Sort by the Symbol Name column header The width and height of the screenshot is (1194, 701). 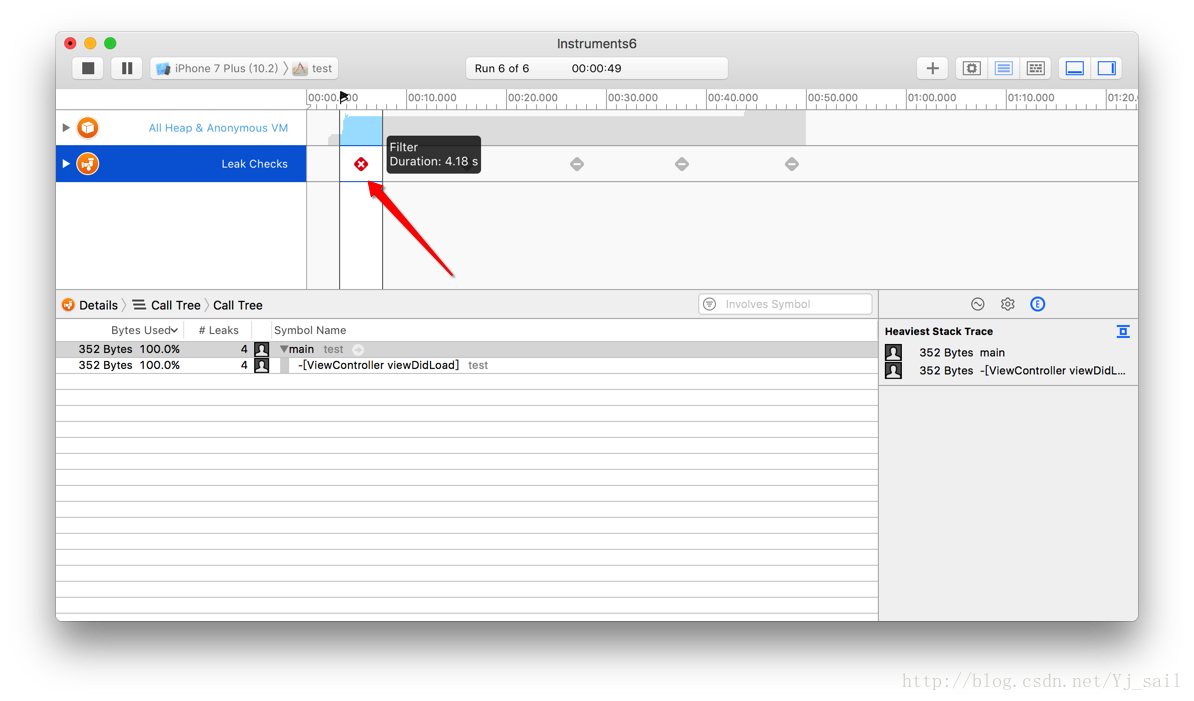(310, 330)
